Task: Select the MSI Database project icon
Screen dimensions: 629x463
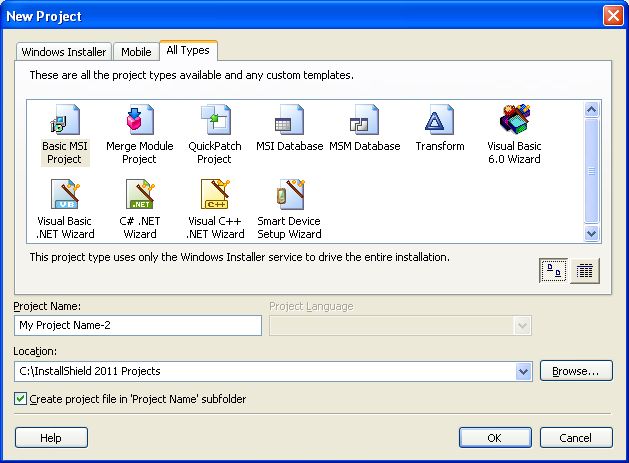Action: point(289,119)
